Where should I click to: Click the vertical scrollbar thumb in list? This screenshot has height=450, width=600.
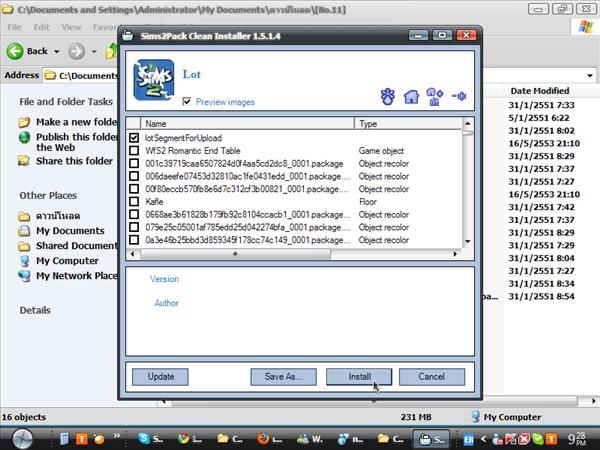tap(467, 133)
